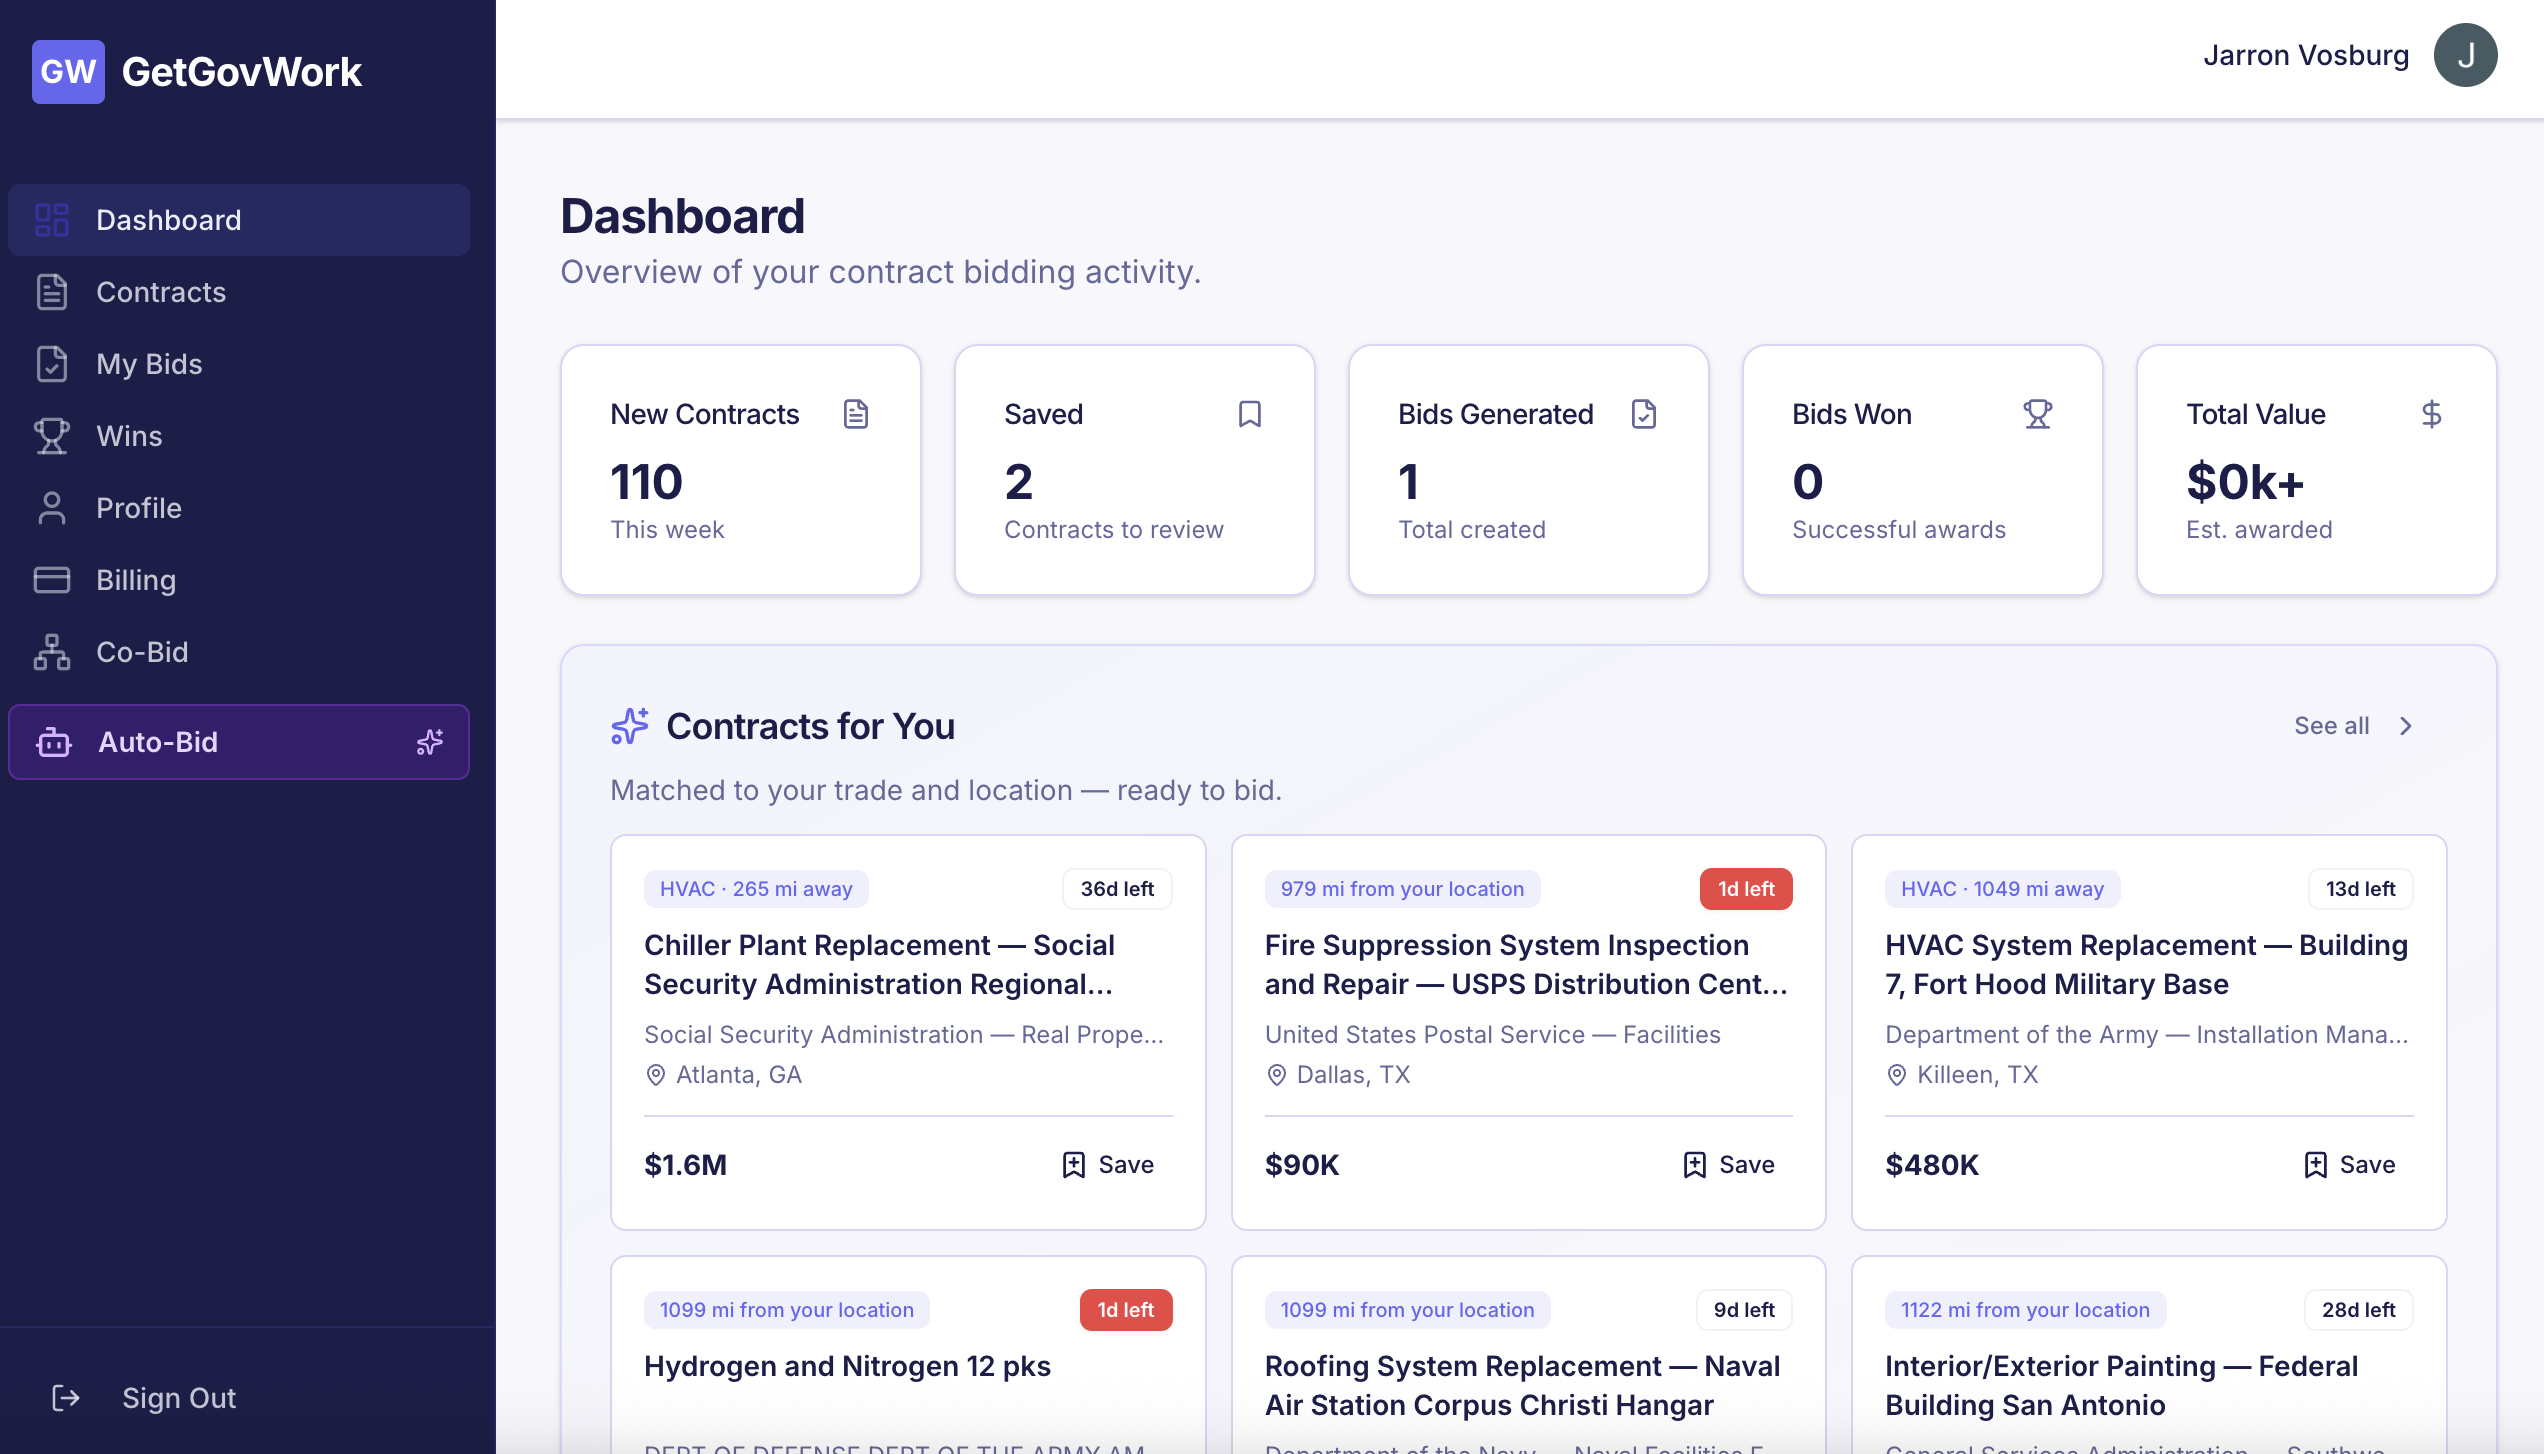Click the My Bids file-check icon
Screen dimensions: 2544x1454
(x=52, y=364)
